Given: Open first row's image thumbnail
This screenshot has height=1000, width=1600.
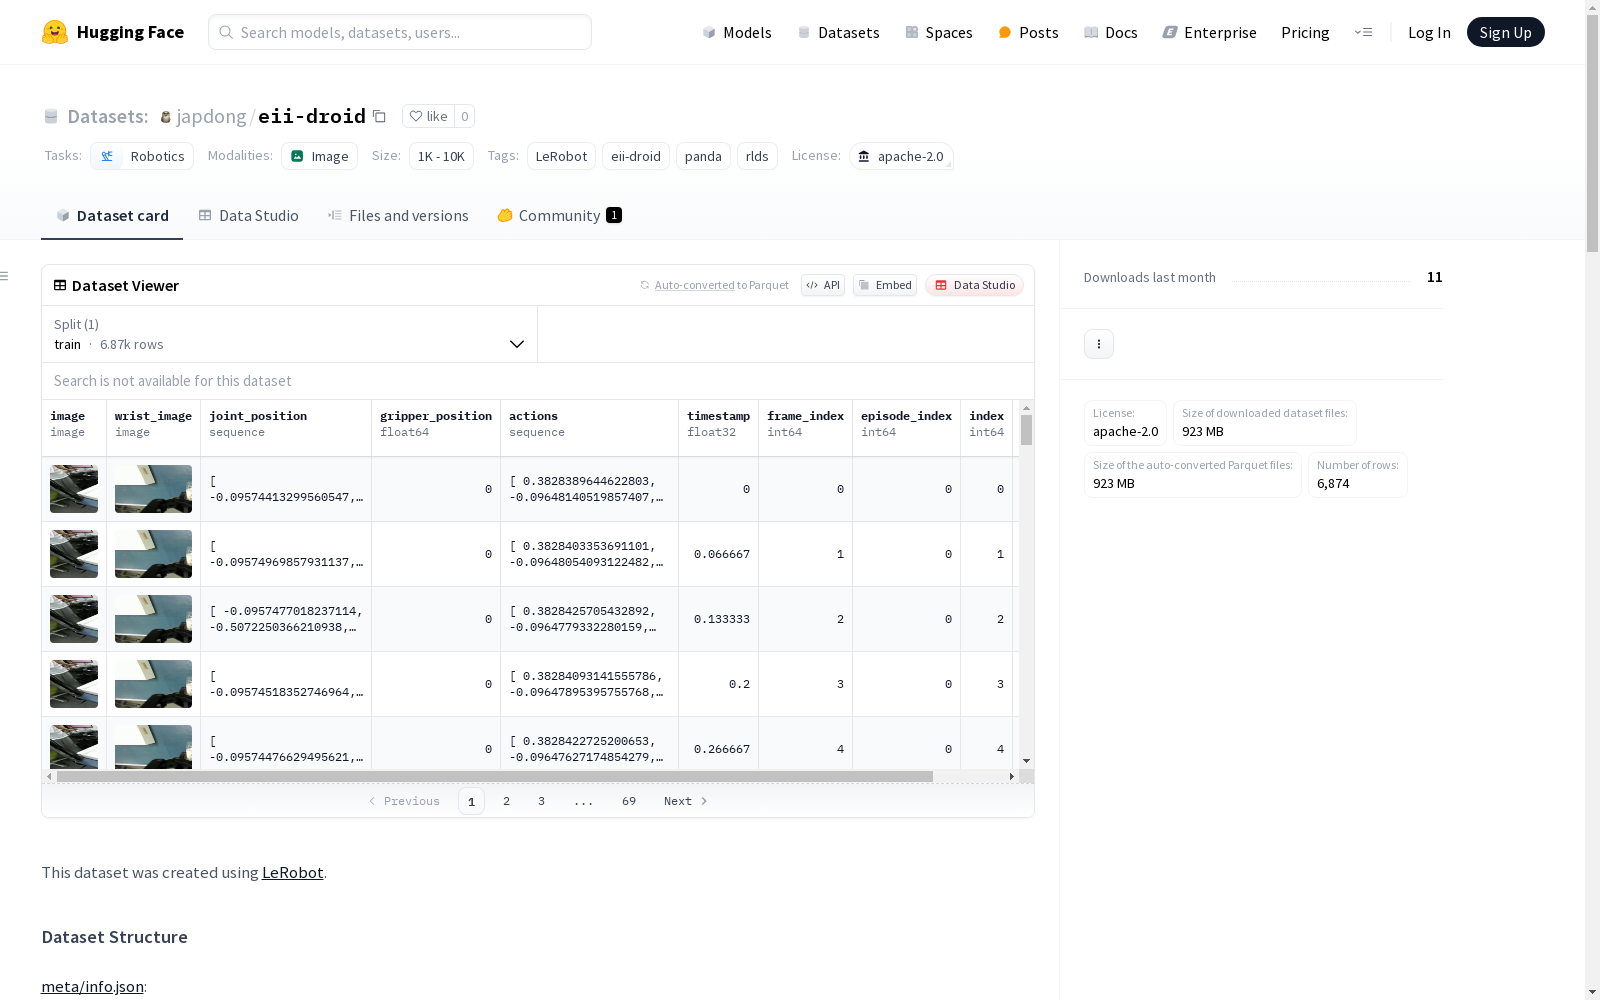Looking at the screenshot, I should tap(74, 489).
